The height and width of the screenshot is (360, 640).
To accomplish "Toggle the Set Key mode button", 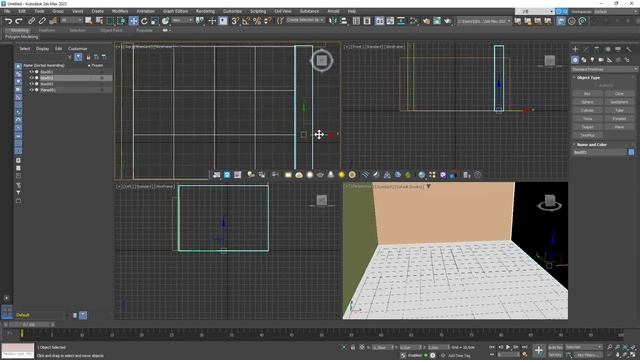I will 555,355.
